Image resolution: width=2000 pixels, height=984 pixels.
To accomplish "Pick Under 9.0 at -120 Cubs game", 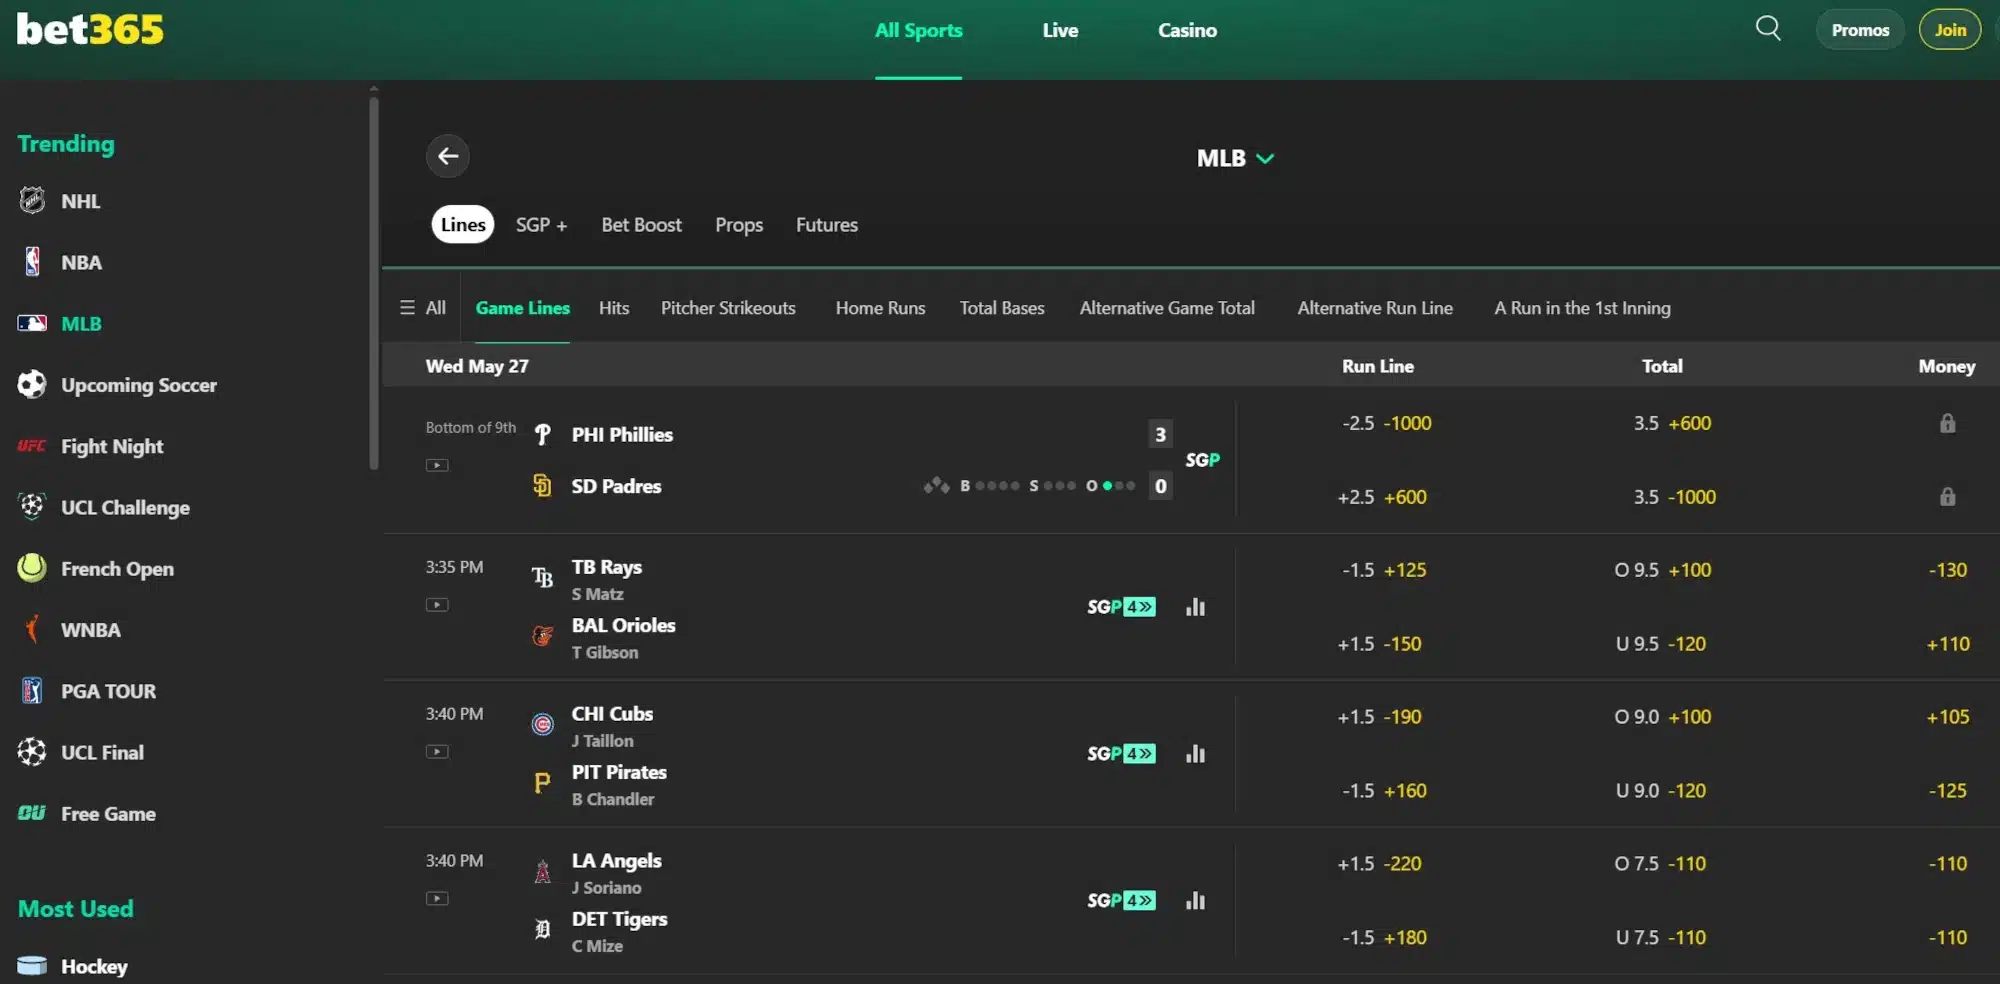I will tap(1661, 791).
